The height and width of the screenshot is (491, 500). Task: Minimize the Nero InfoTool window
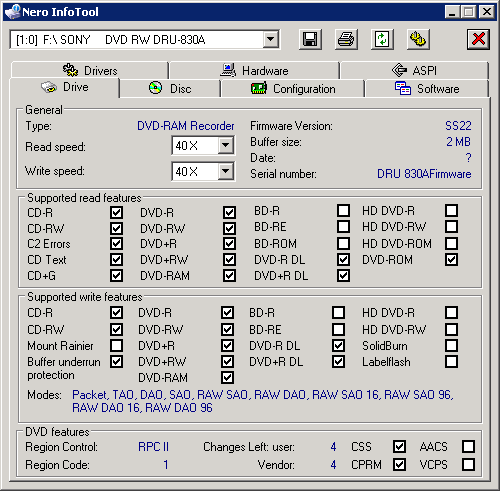[x=452, y=12]
